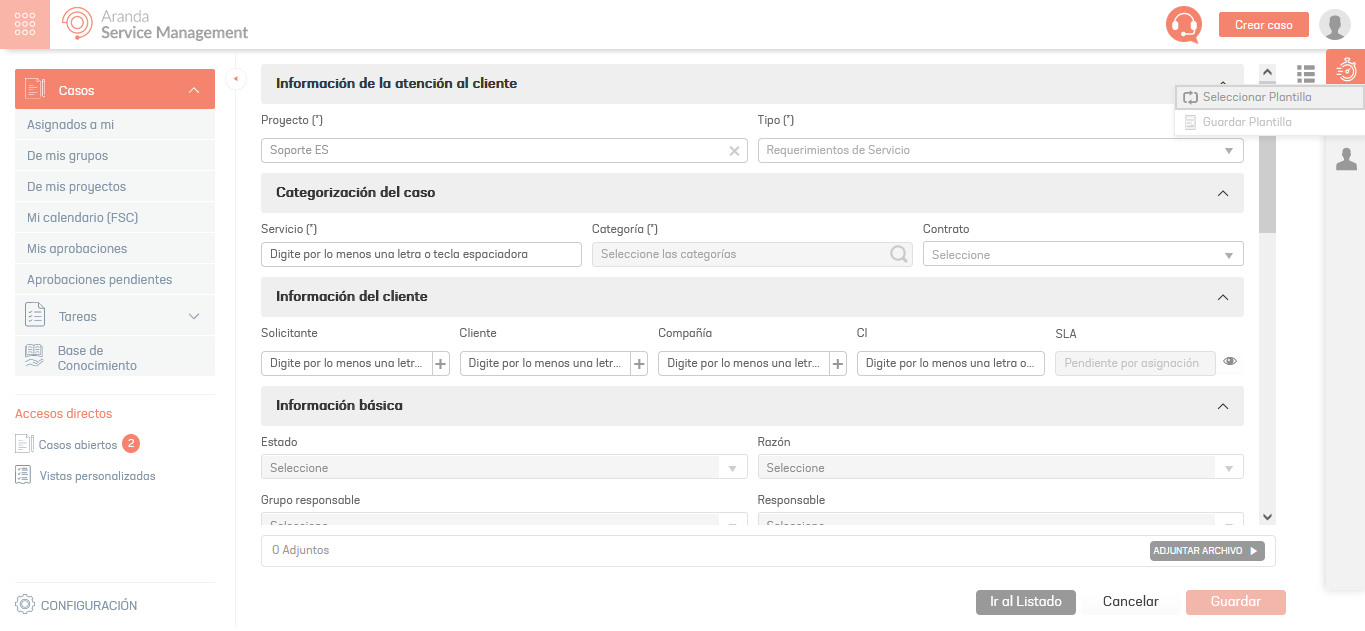This screenshot has width=1365, height=631.
Task: Click the Categoría selection field
Action: (752, 254)
